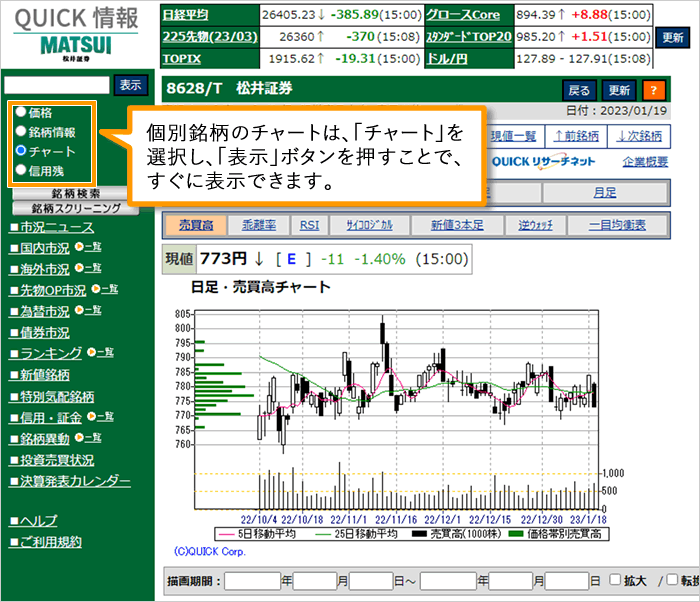700x602 pixels.
Task: Open 為替市況 一覧 list icon
Action: click(x=88, y=310)
